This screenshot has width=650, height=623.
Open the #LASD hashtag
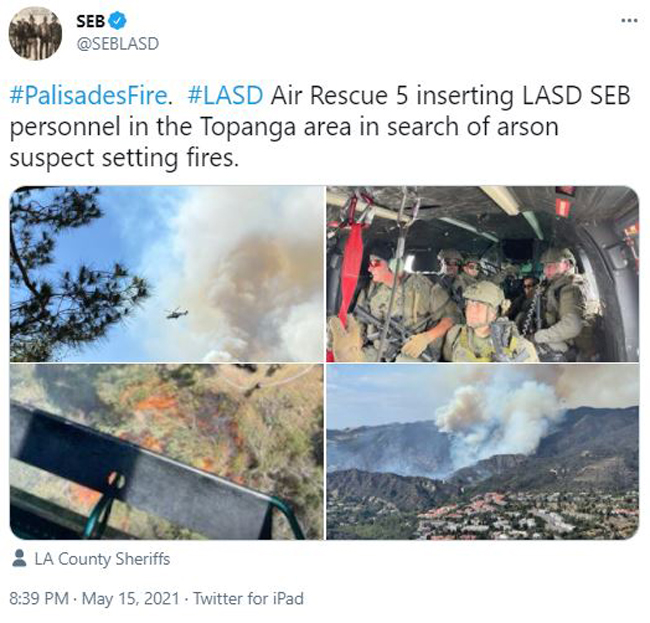pyautogui.click(x=225, y=95)
